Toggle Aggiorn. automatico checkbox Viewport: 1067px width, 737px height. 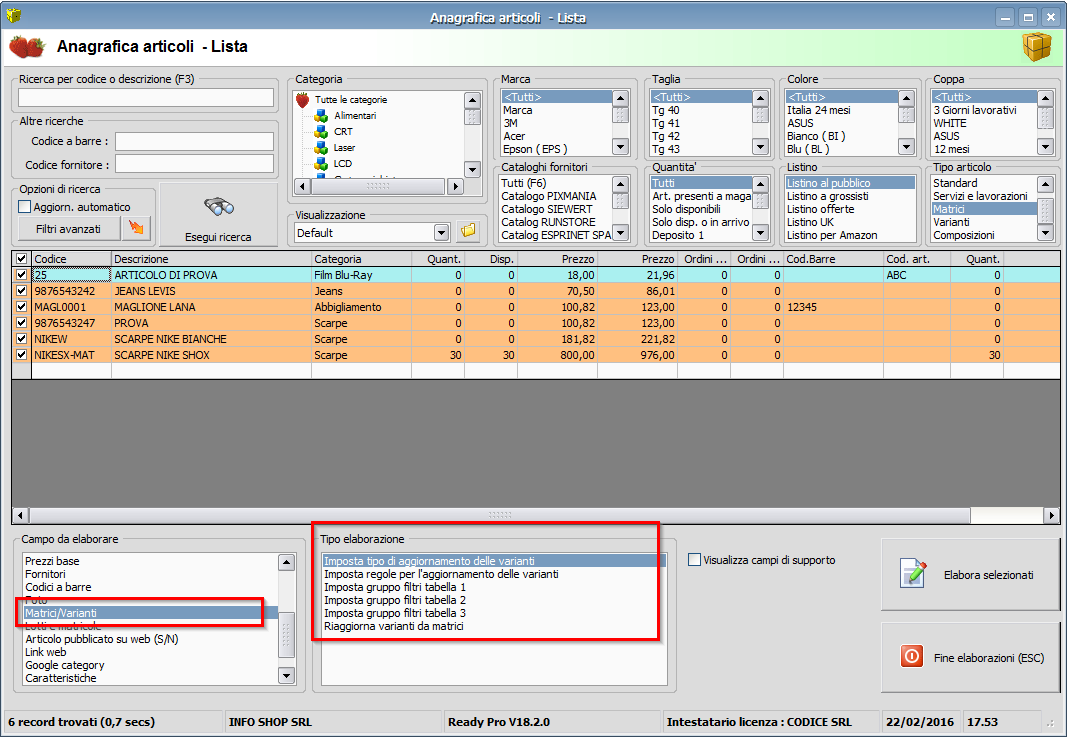click(x=24, y=206)
